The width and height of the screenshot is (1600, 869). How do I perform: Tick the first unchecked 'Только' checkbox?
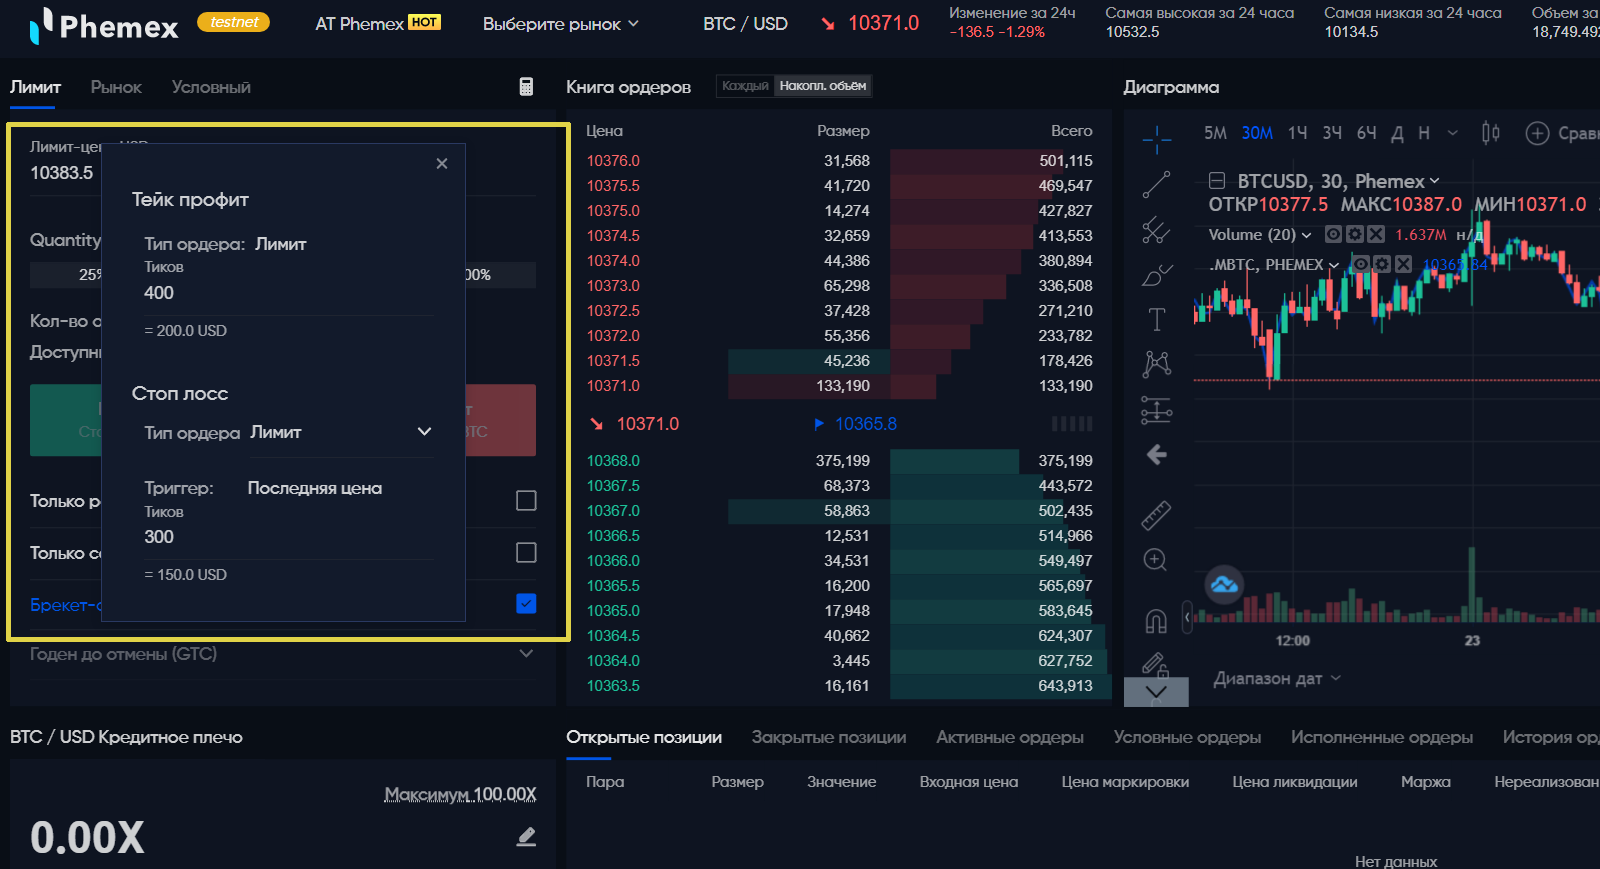tap(526, 501)
